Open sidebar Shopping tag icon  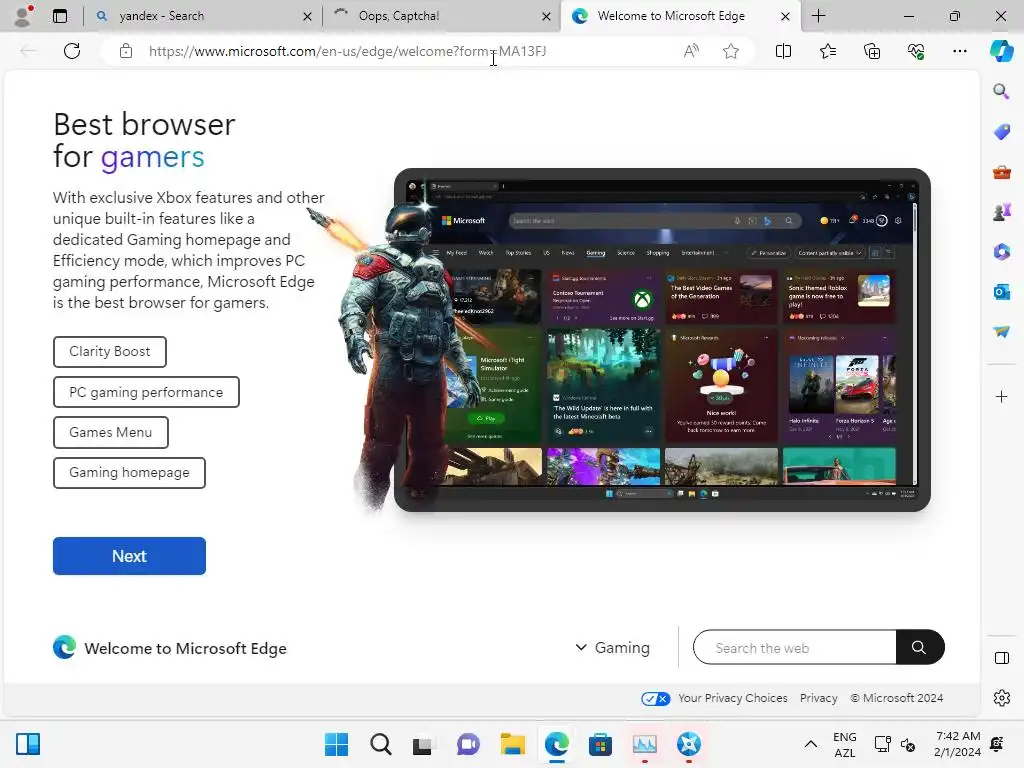[1001, 132]
